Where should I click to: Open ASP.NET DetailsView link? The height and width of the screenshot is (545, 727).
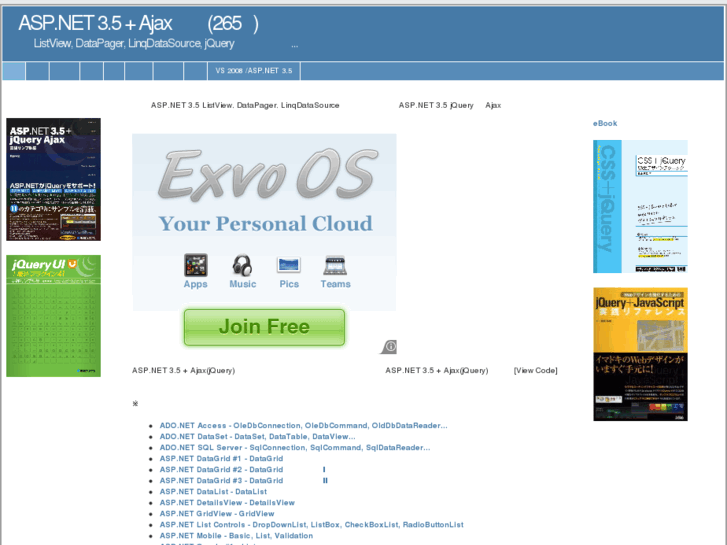[227, 503]
